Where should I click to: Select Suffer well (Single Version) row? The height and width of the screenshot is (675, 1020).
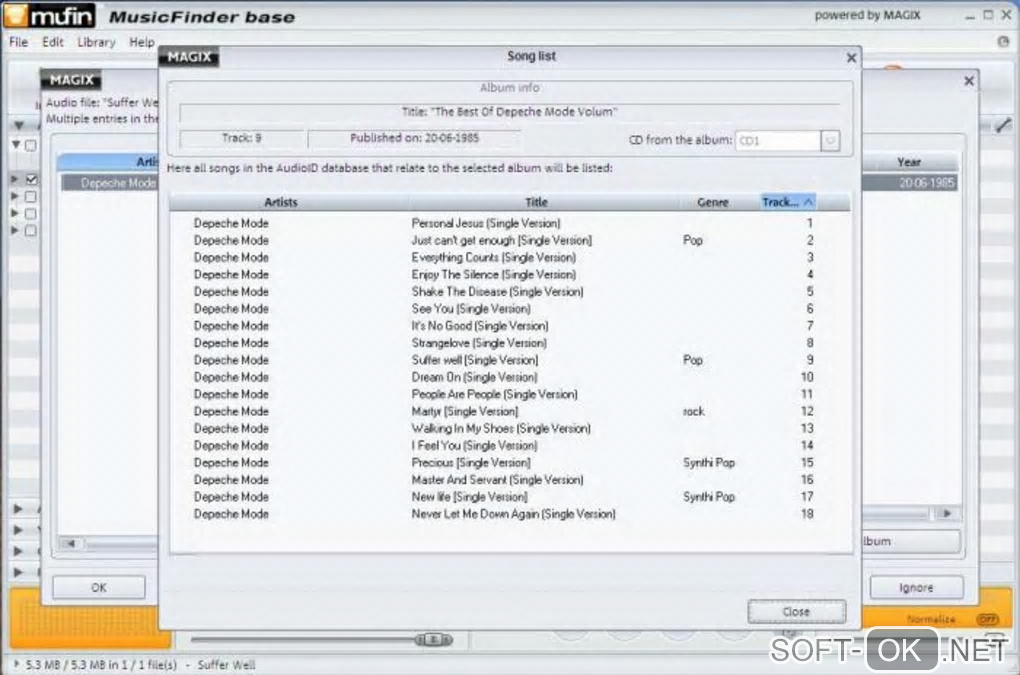click(509, 360)
